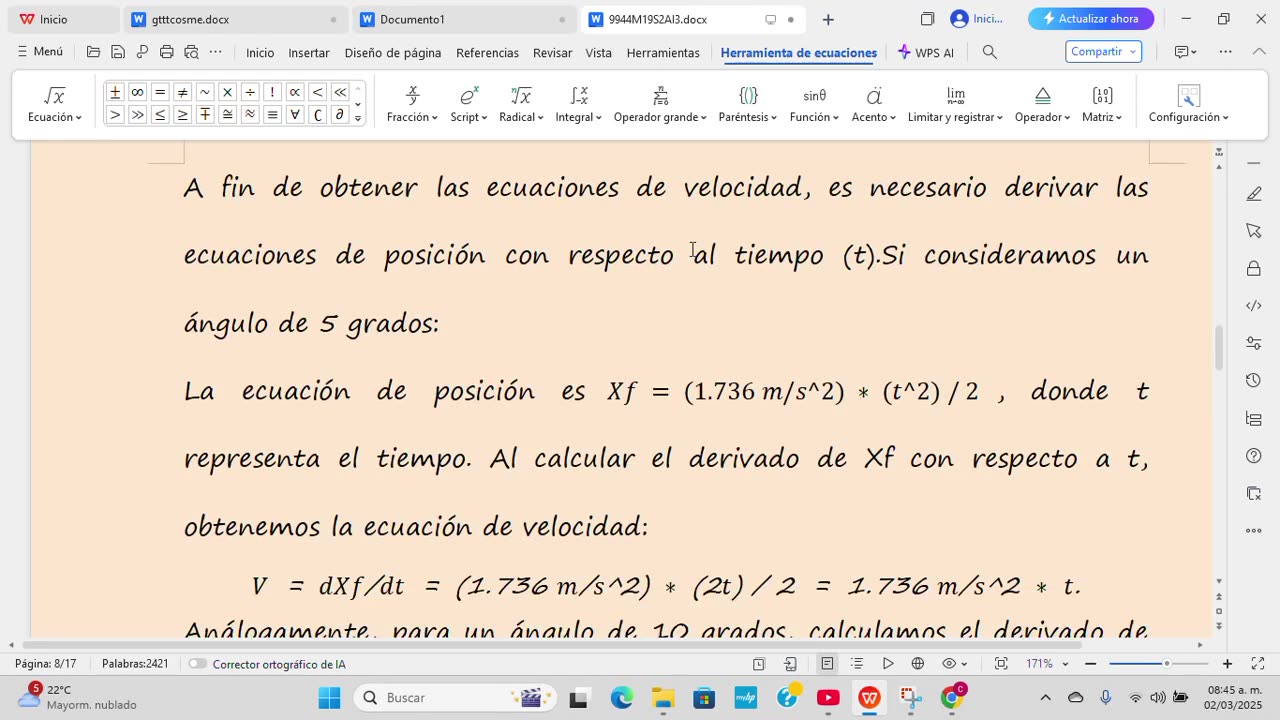Select the page layout view icon
1280x720 pixels.
click(827, 664)
